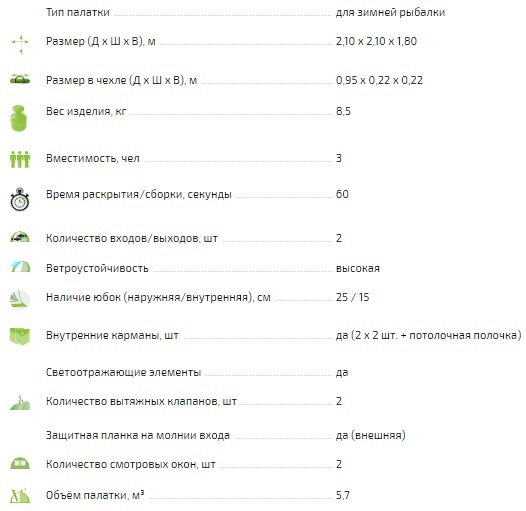Click 'Защитная планка на молнии входа' text
The height and width of the screenshot is (511, 526).
pos(138,435)
